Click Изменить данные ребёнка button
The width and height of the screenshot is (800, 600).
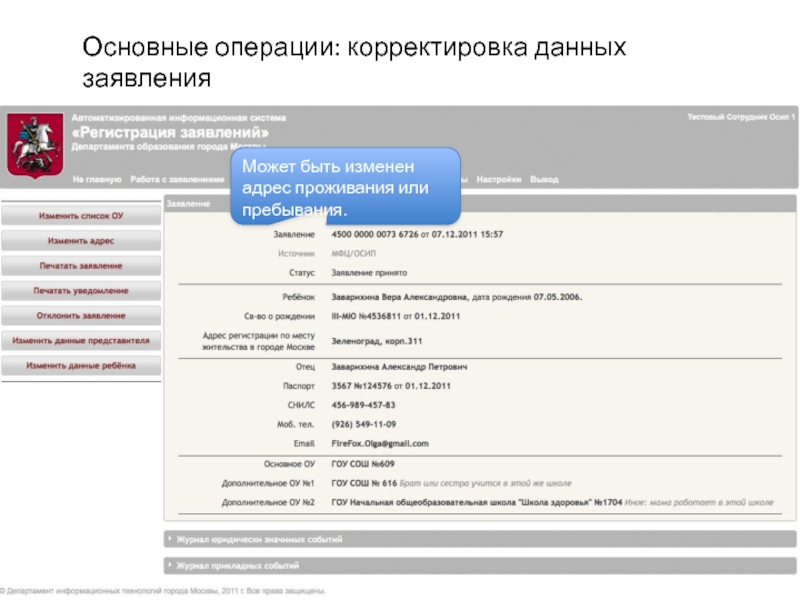(81, 366)
